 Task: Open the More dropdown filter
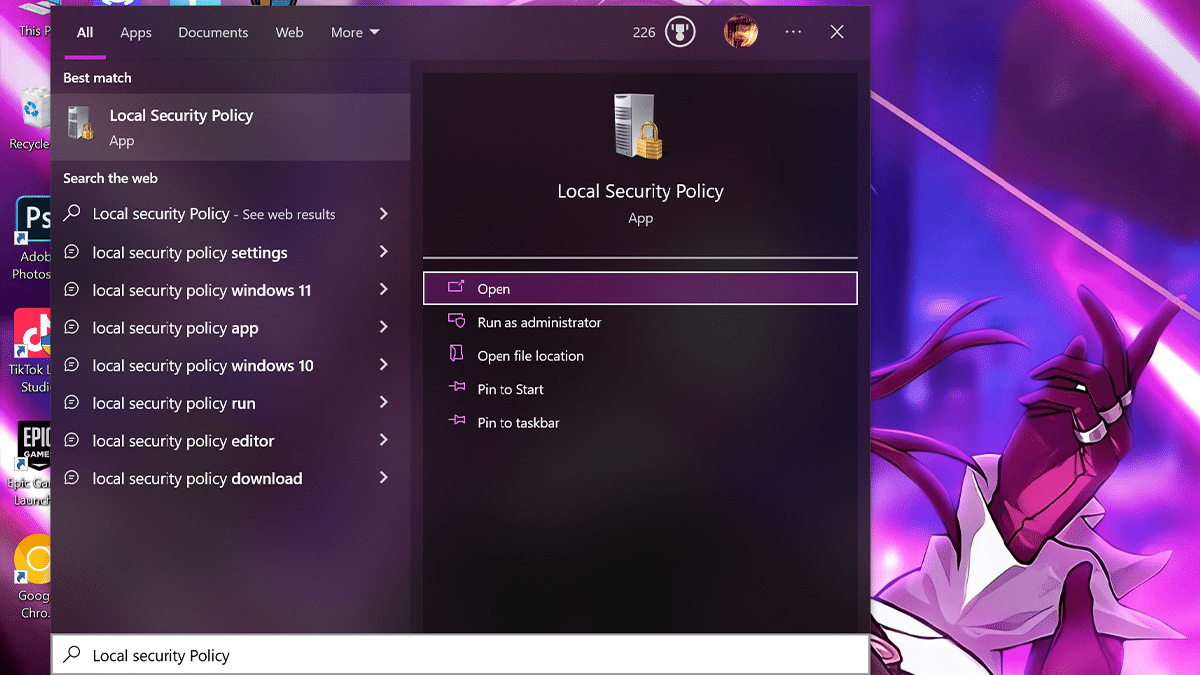(355, 32)
